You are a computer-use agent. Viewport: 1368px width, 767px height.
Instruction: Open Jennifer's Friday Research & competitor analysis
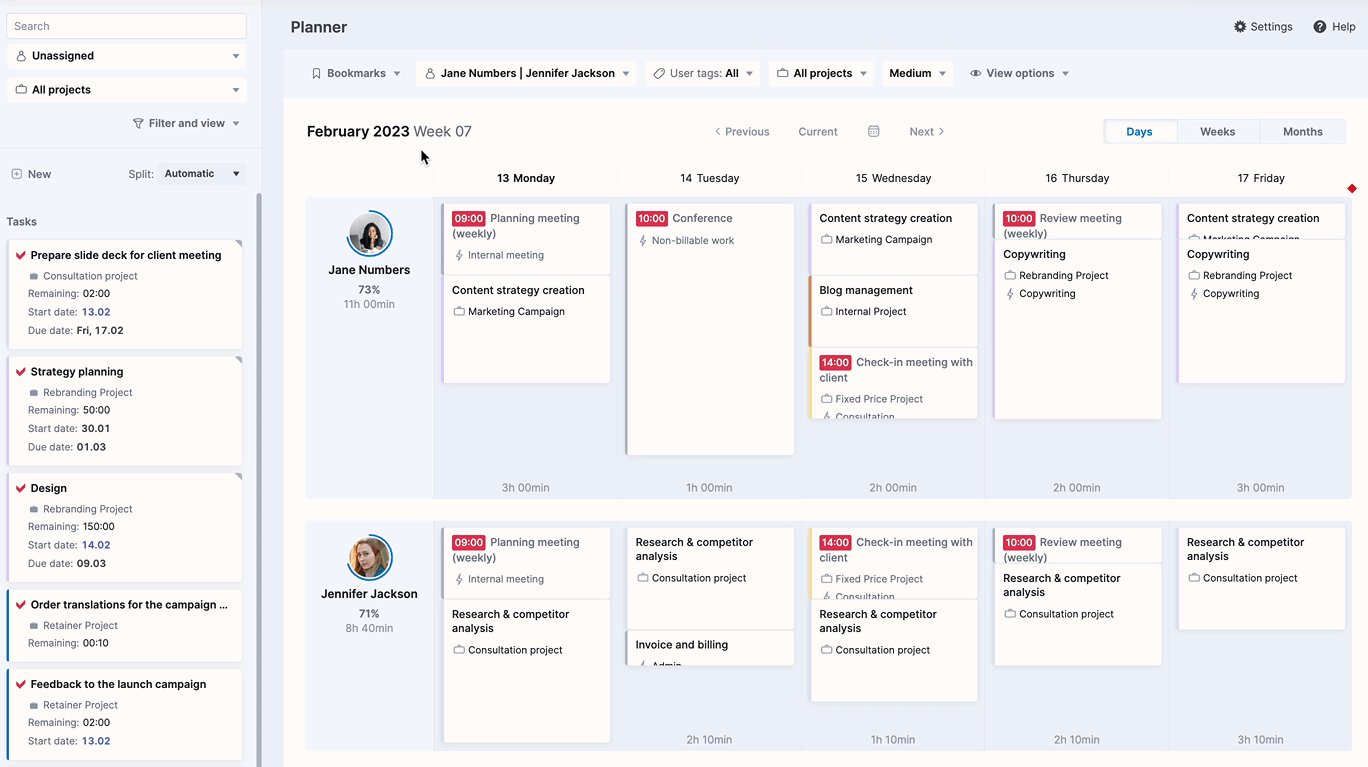point(1261,579)
